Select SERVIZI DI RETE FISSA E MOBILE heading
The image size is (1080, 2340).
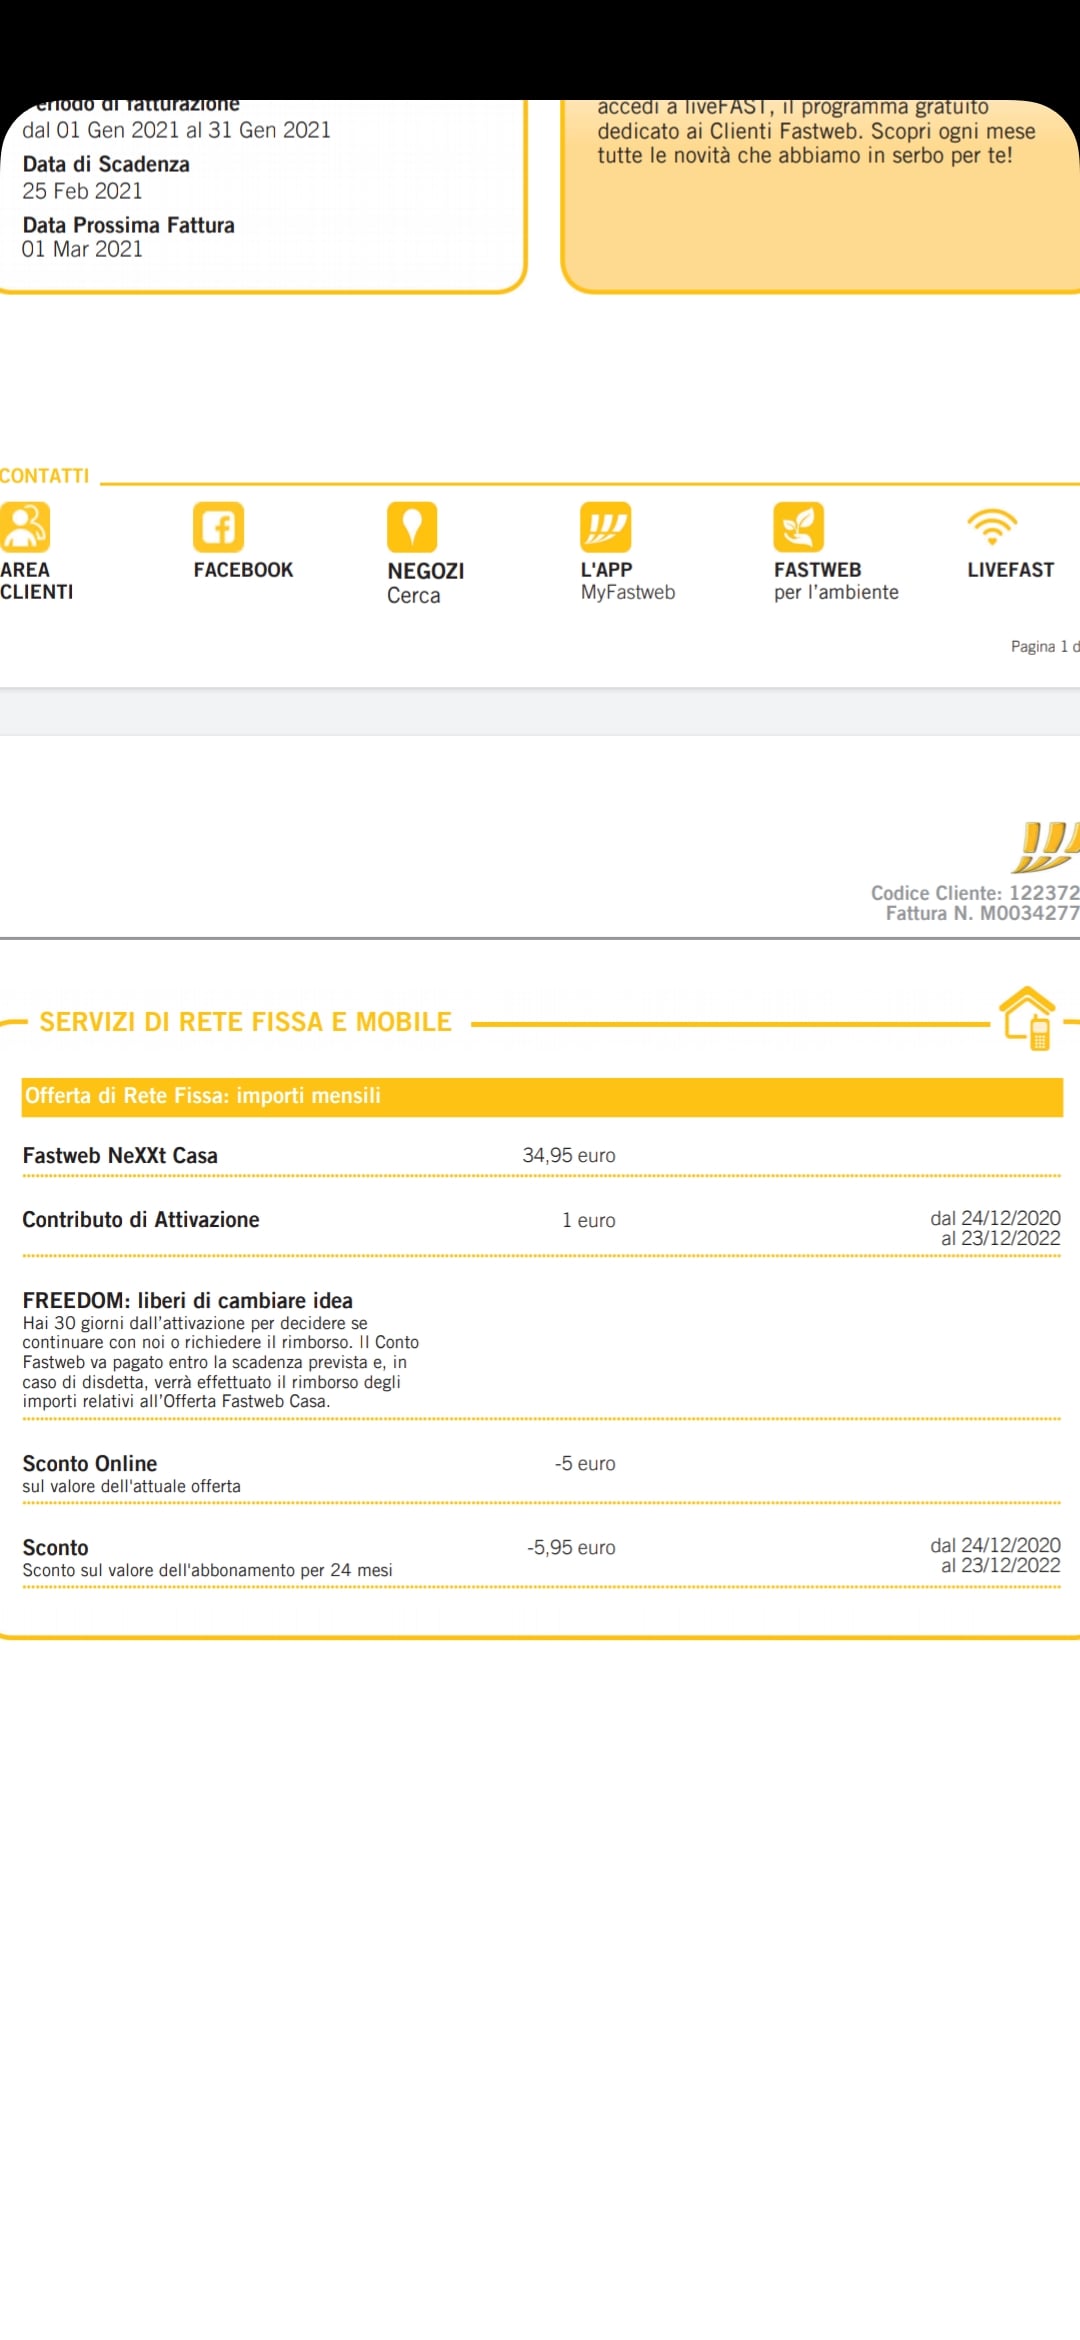tap(245, 1022)
